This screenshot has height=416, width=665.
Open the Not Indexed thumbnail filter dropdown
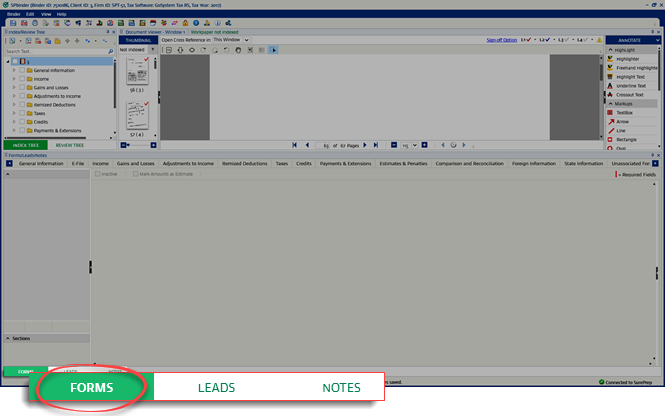point(153,50)
